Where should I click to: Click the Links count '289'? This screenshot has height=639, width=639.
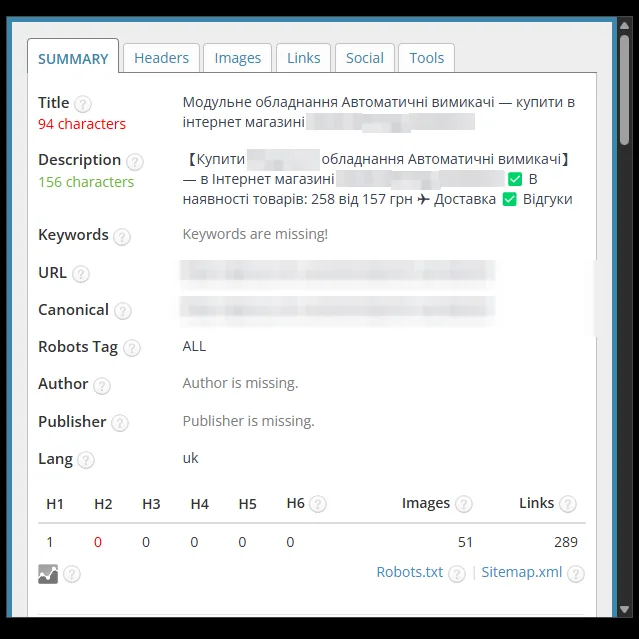[x=566, y=542]
